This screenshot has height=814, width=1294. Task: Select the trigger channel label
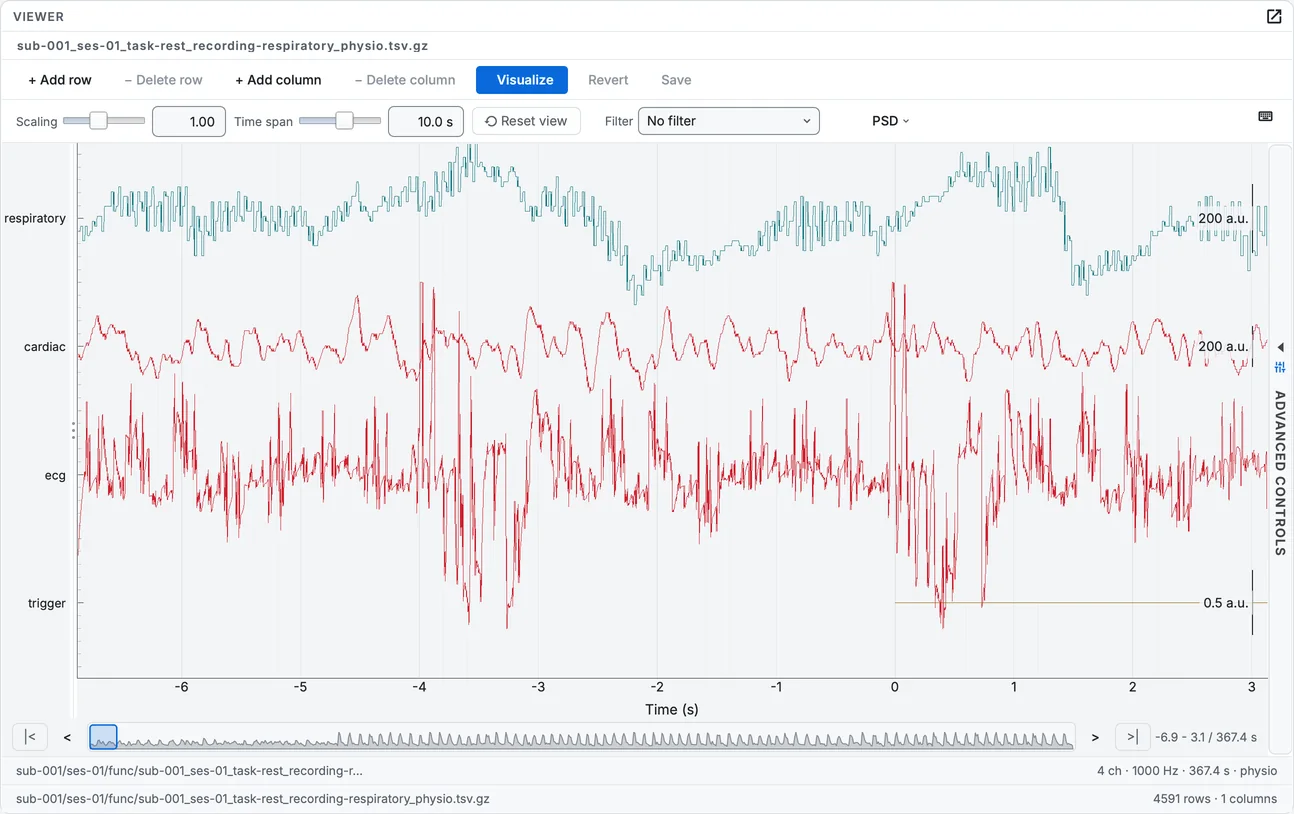pyautogui.click(x=47, y=603)
